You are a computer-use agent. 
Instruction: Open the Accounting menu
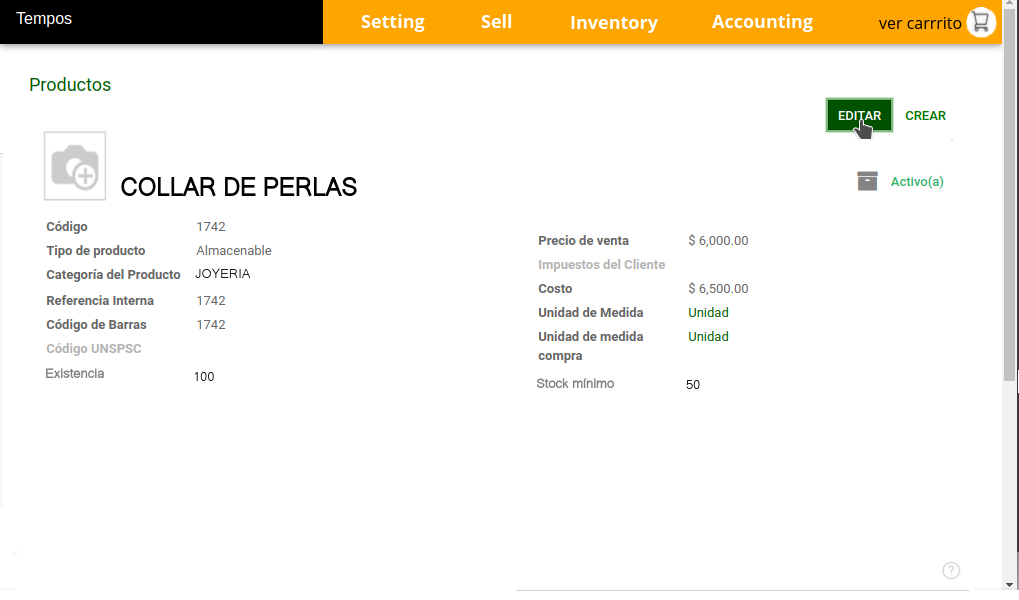762,22
